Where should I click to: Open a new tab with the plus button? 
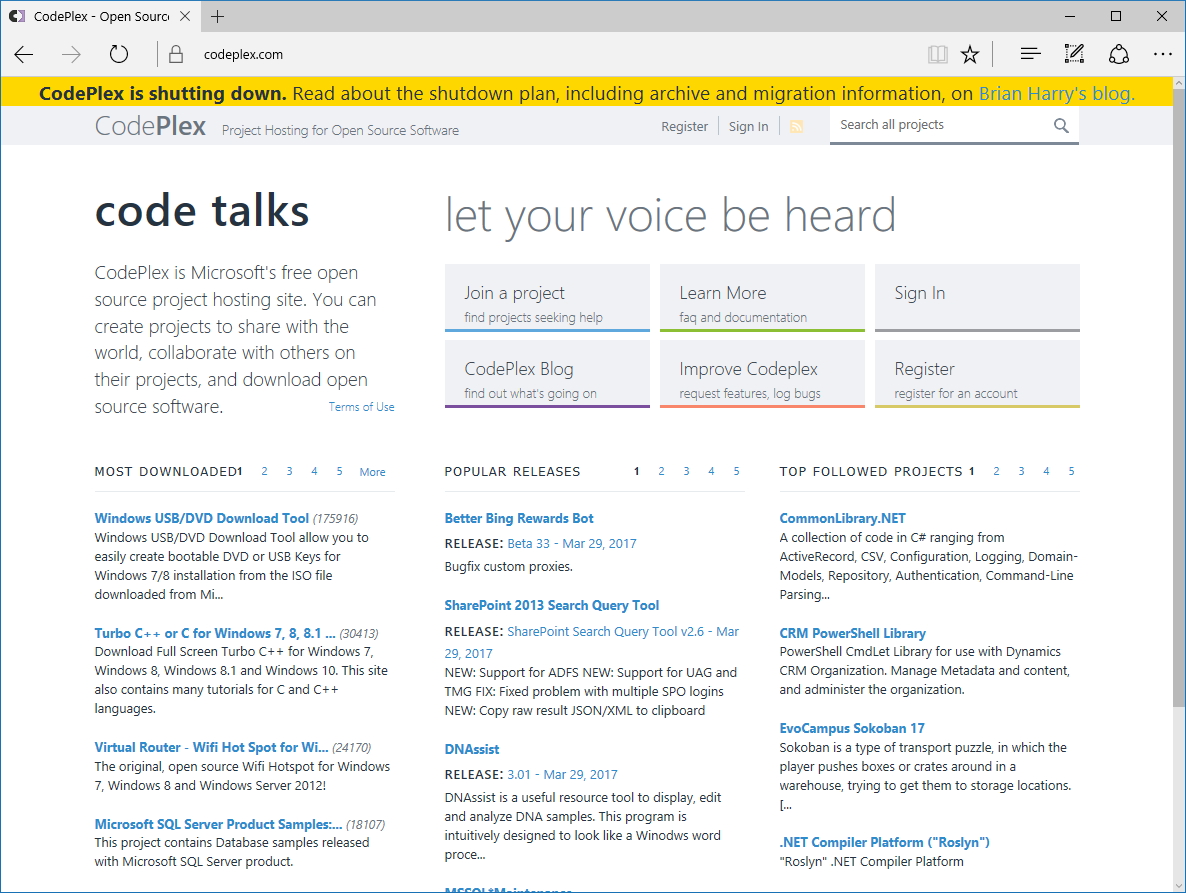[x=218, y=17]
